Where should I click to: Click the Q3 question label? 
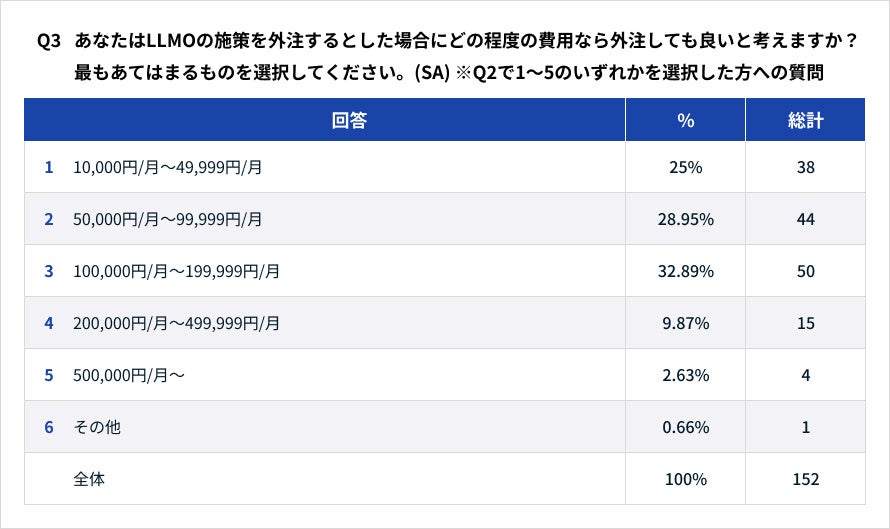tap(49, 41)
